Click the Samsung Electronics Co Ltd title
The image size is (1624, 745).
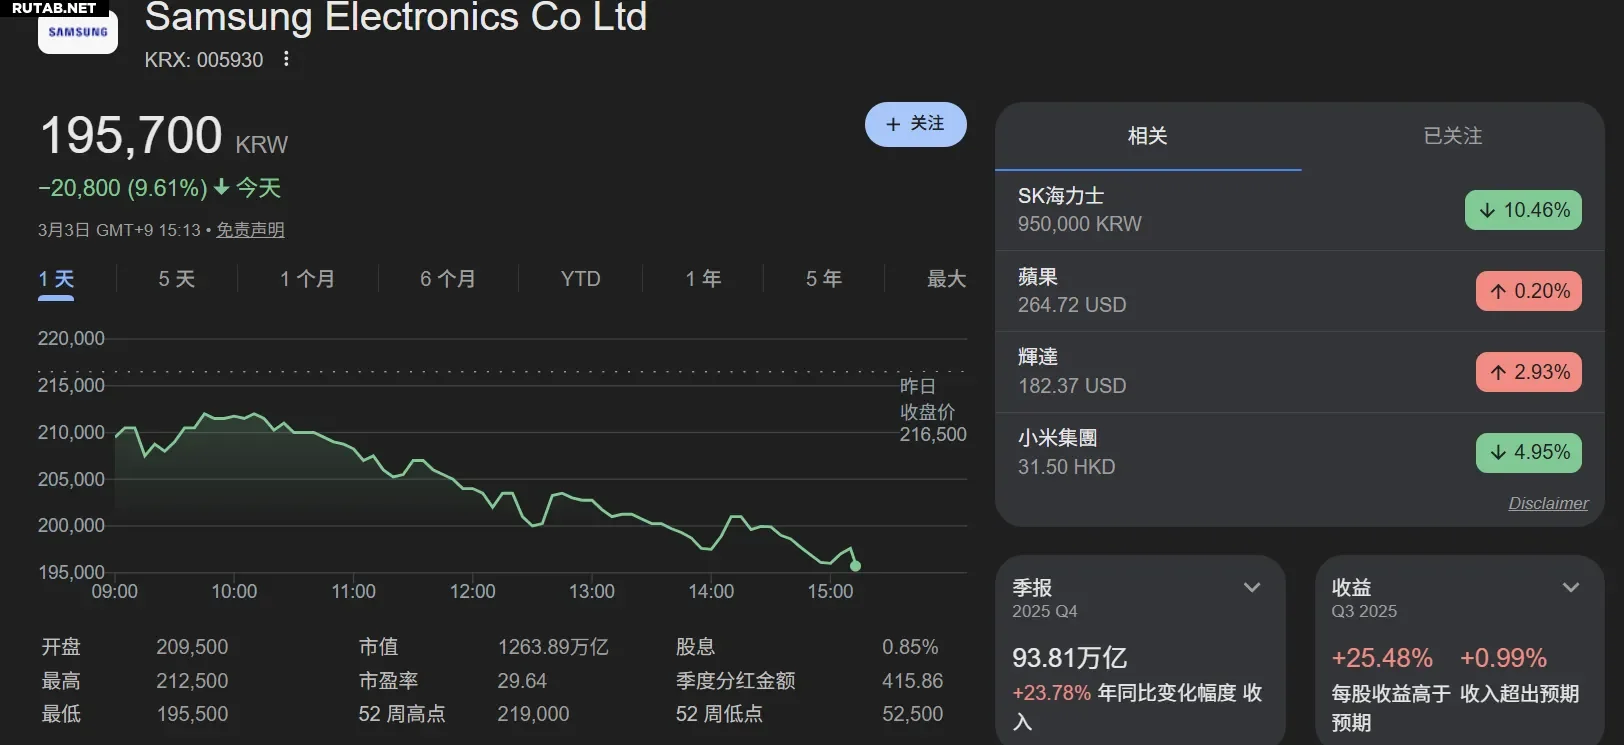(x=396, y=16)
